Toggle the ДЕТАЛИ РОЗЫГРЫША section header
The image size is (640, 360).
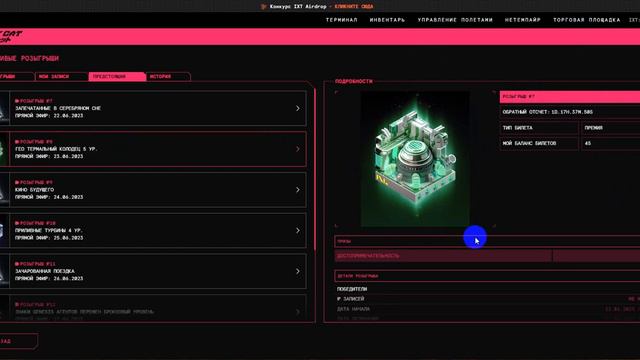[487, 276]
